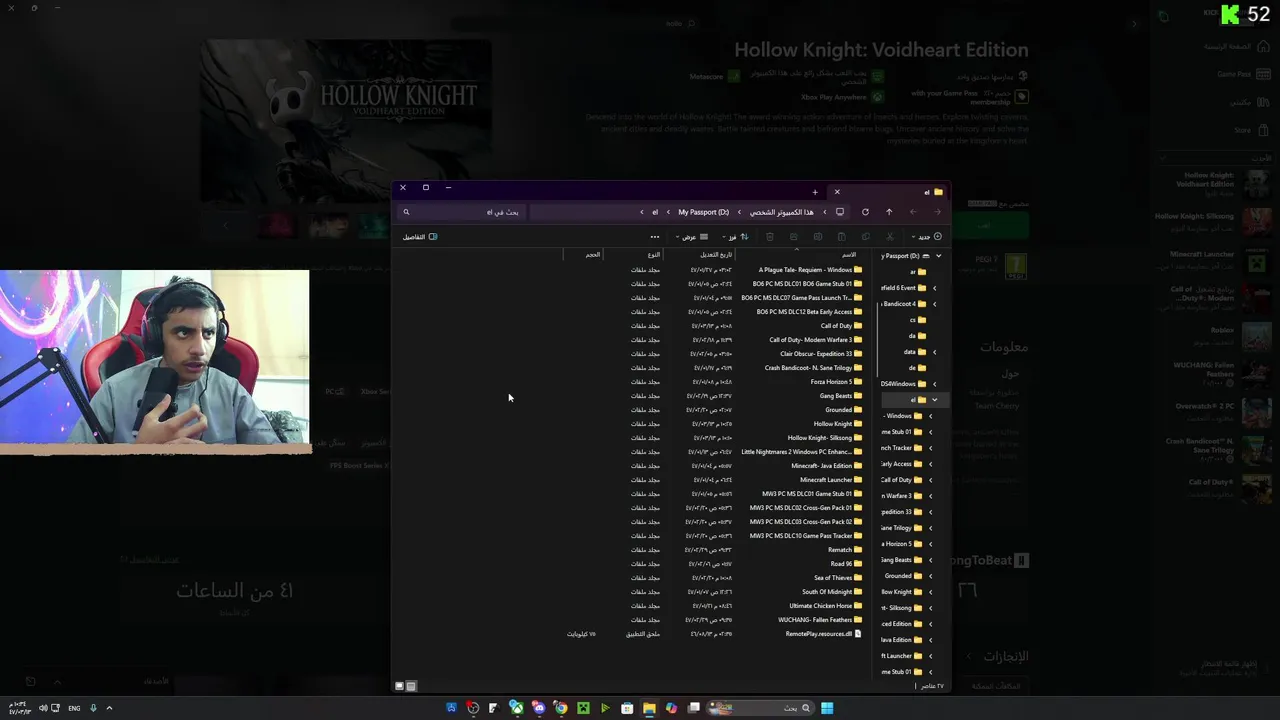
Task: Click the taskbar search box
Action: pyautogui.click(x=760, y=708)
